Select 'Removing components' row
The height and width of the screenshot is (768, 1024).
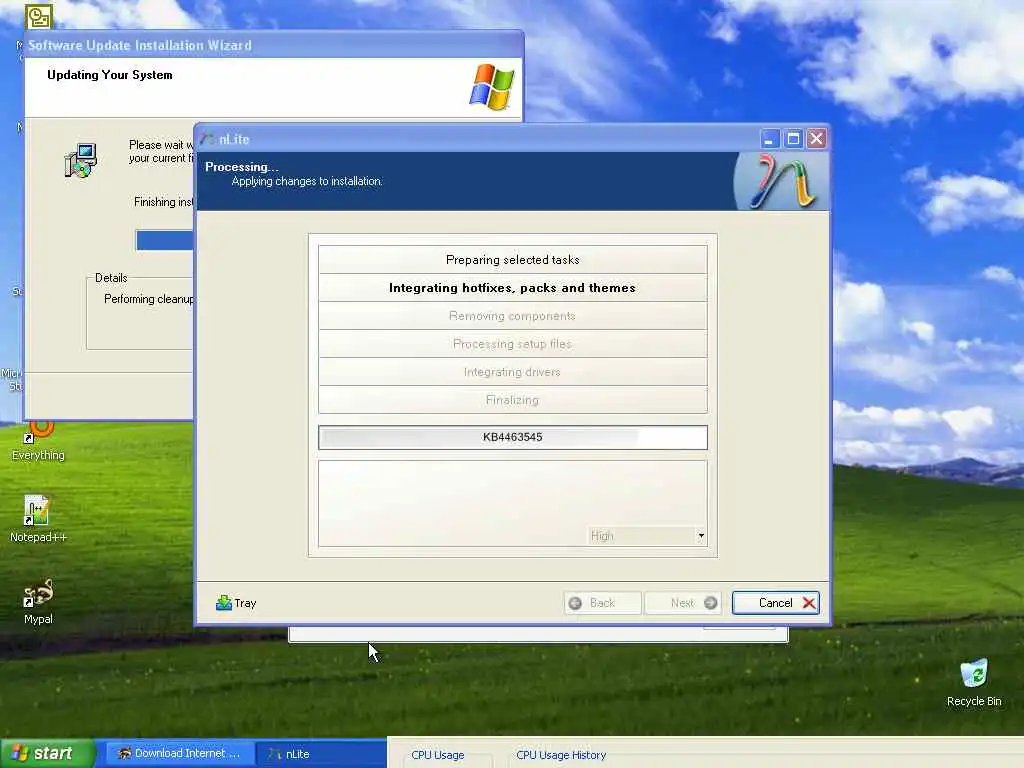(513, 316)
